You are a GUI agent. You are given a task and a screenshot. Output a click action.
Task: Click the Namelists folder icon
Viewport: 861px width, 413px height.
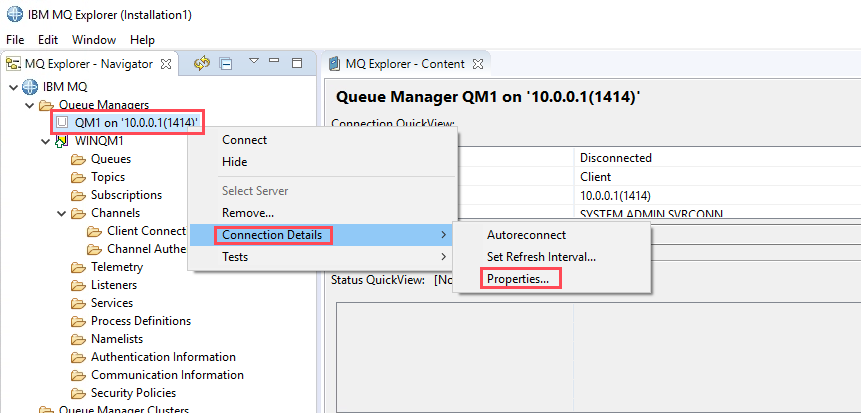click(79, 339)
